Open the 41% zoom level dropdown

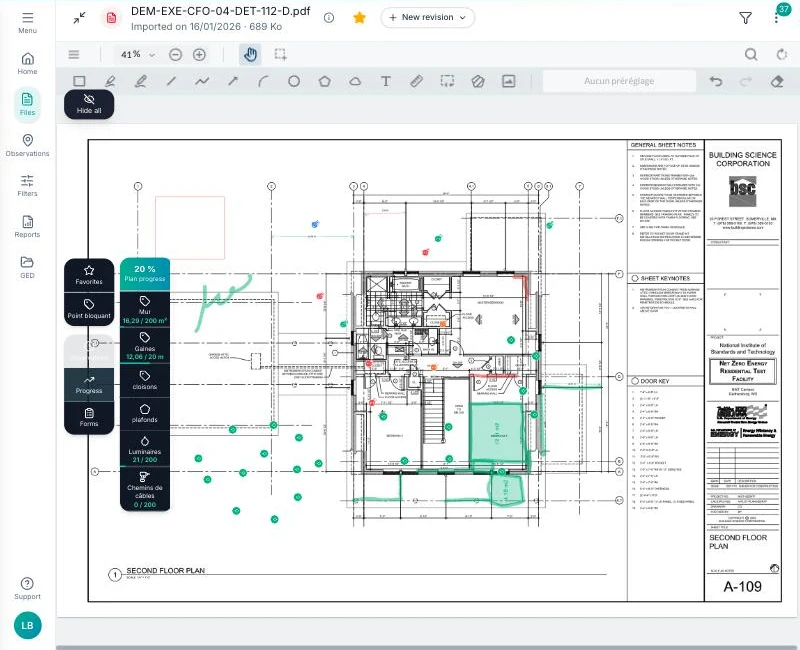point(137,54)
